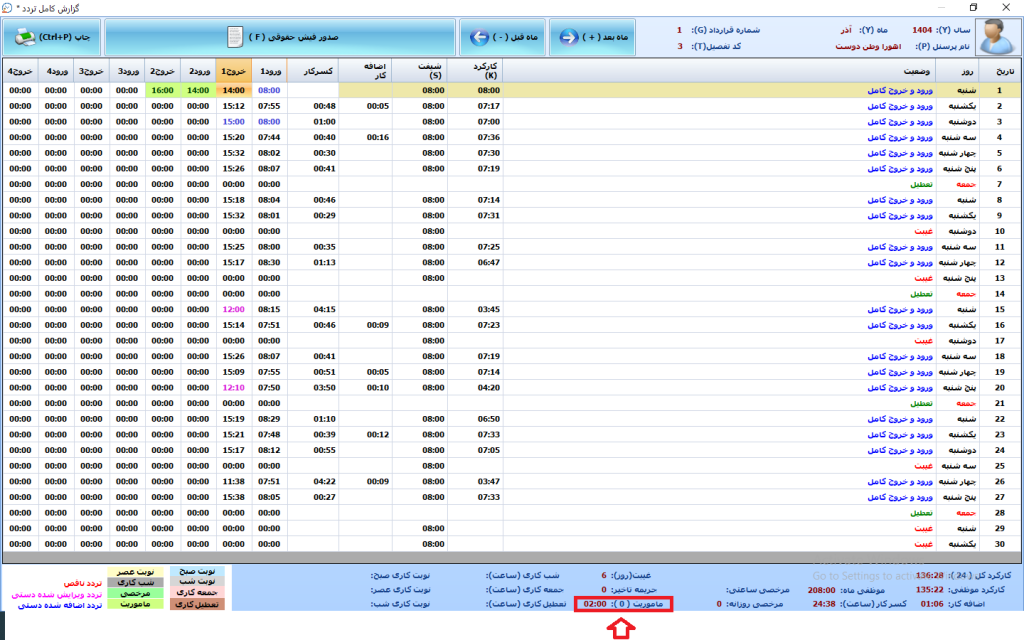This screenshot has height=640, width=1024.
Task: Click the payslip document icon
Action: click(234, 37)
